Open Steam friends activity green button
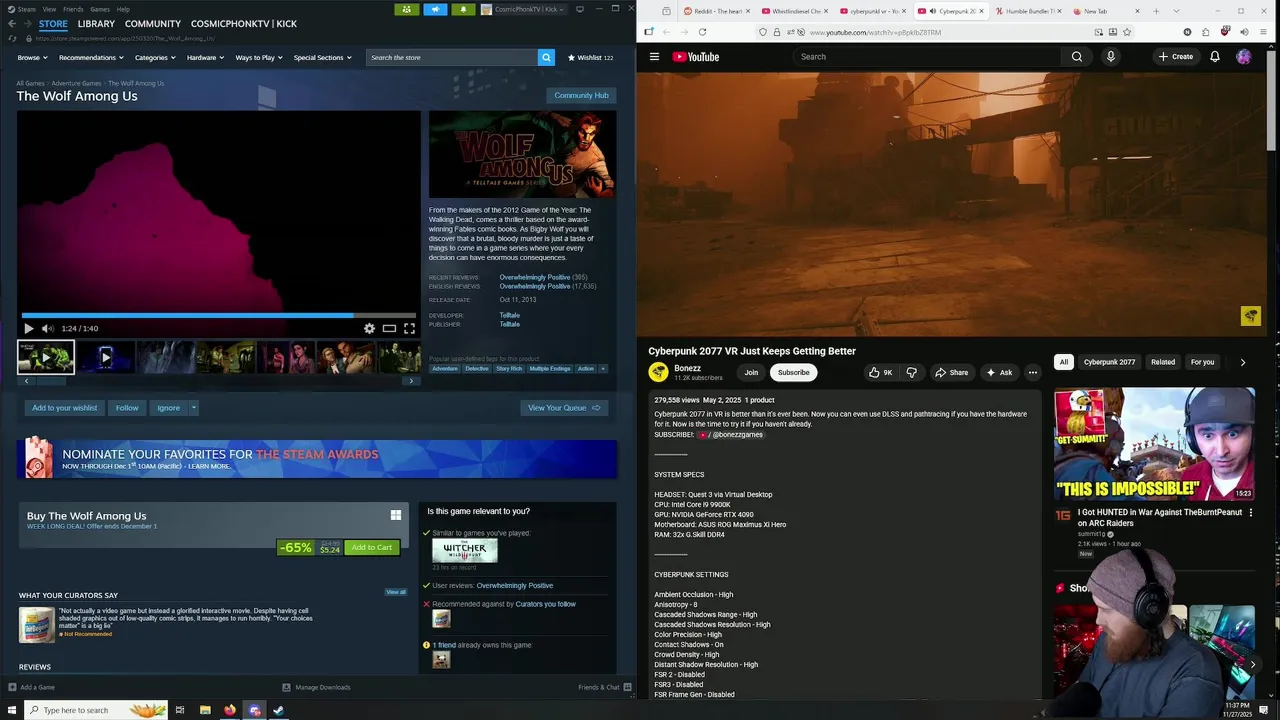This screenshot has height=720, width=1280. click(406, 9)
